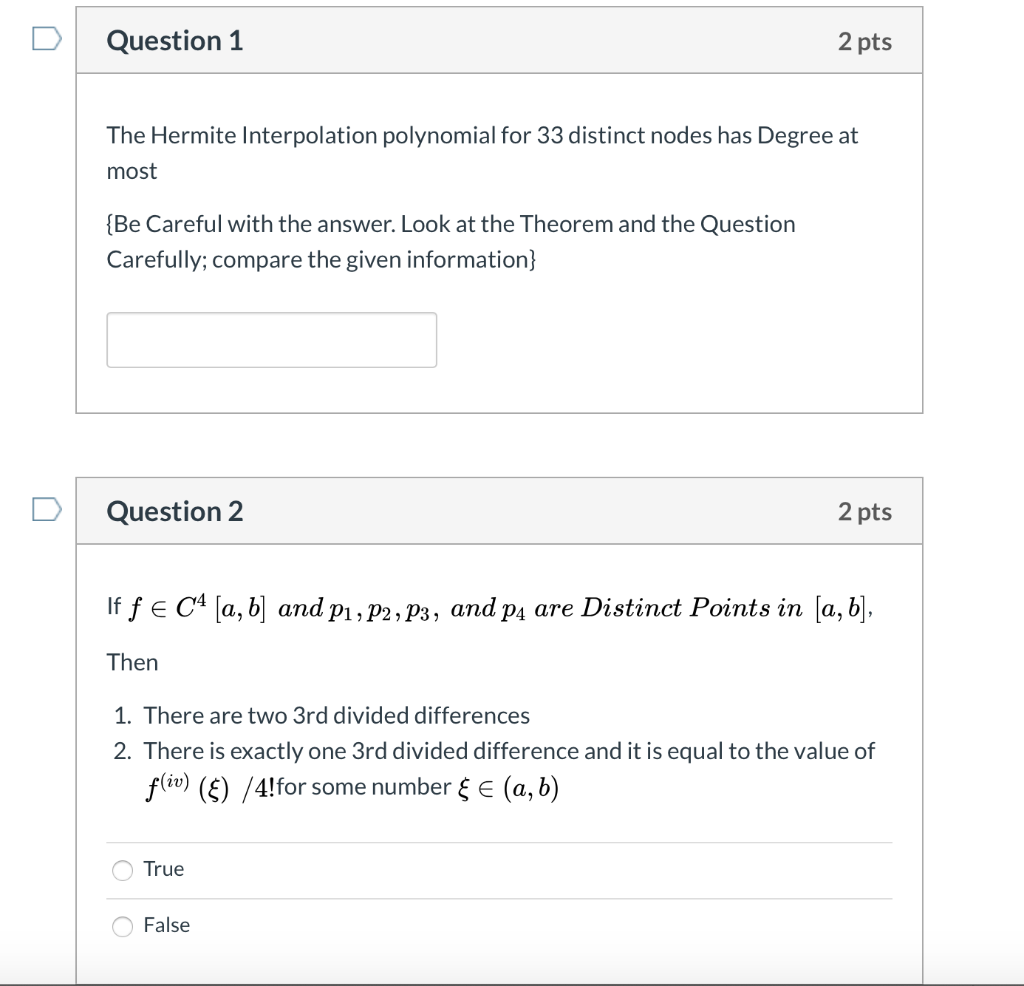
Task: Click the Question 2 answer area divider
Action: [x=500, y=841]
